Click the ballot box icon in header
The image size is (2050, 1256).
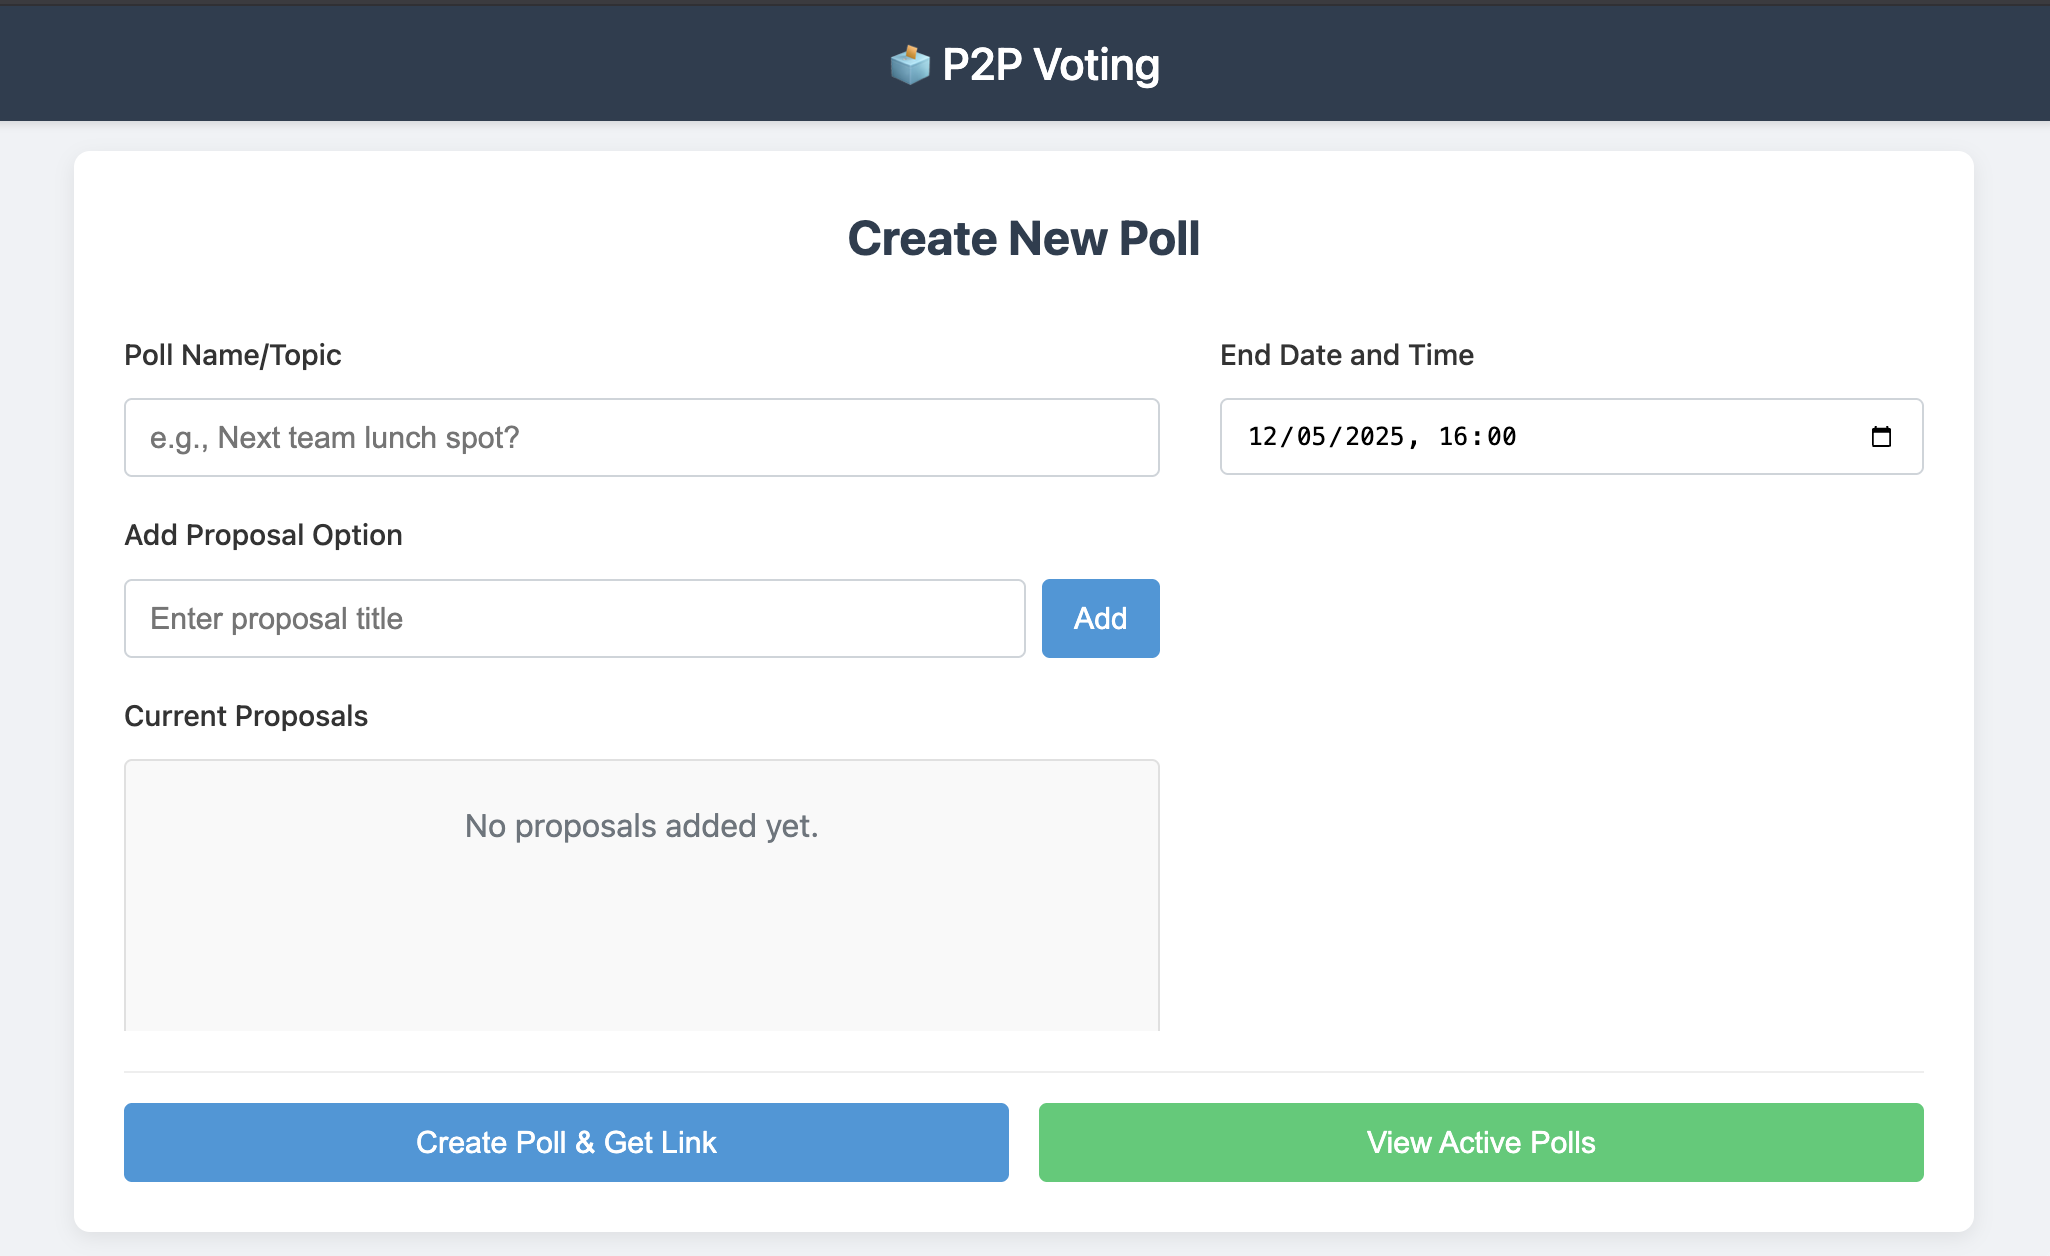(x=910, y=65)
